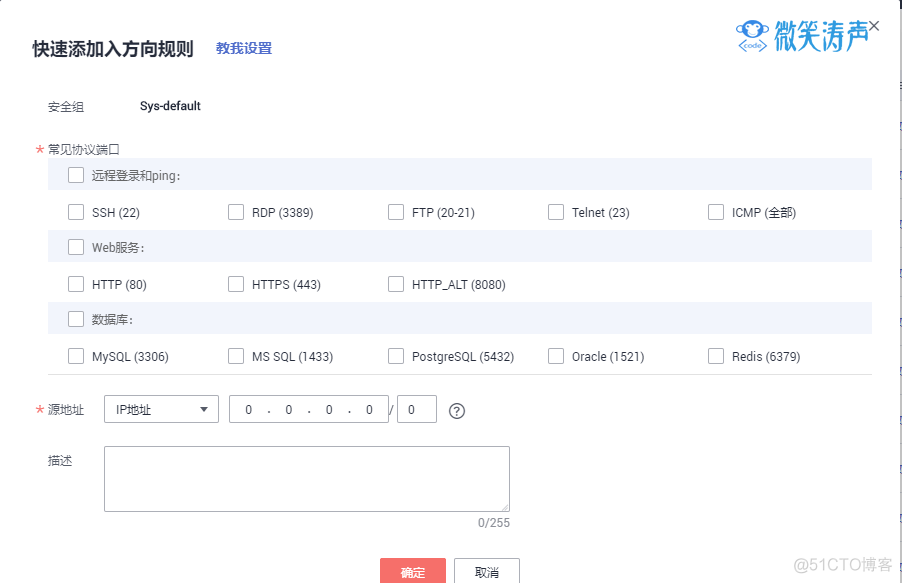Close the quick add rule dialog
This screenshot has height=583, width=902.
pyautogui.click(x=874, y=26)
